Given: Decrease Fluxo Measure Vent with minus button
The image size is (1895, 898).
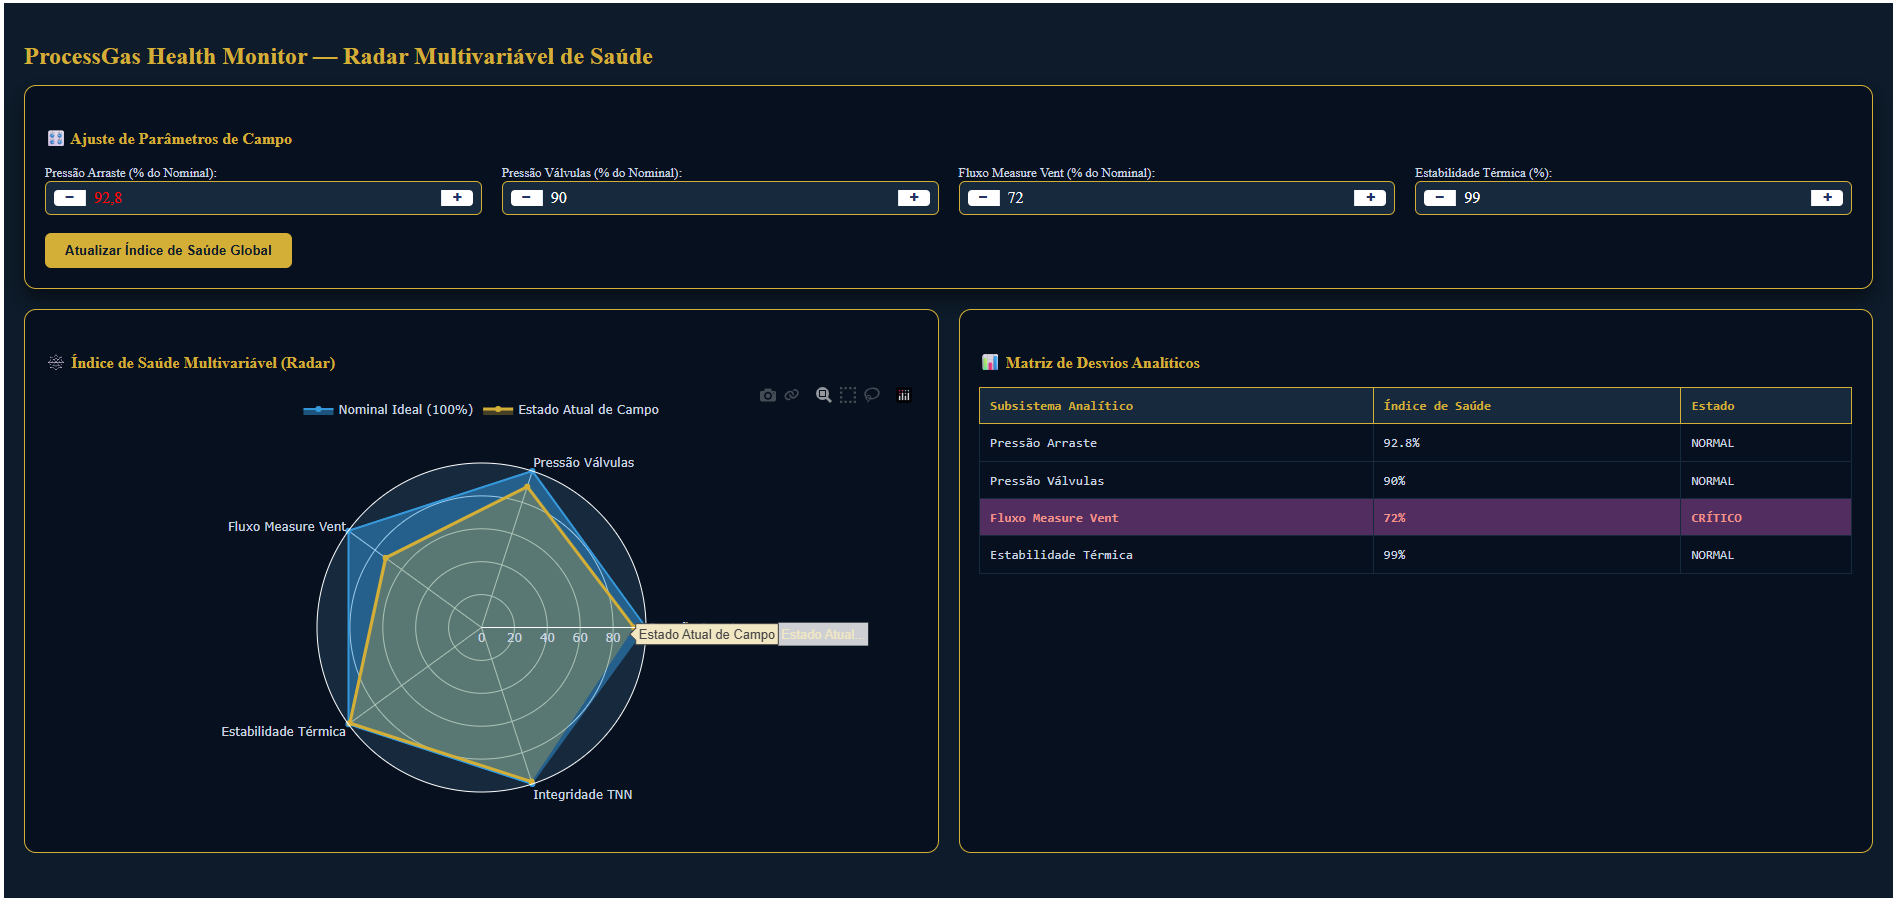Looking at the screenshot, I should click(x=984, y=198).
